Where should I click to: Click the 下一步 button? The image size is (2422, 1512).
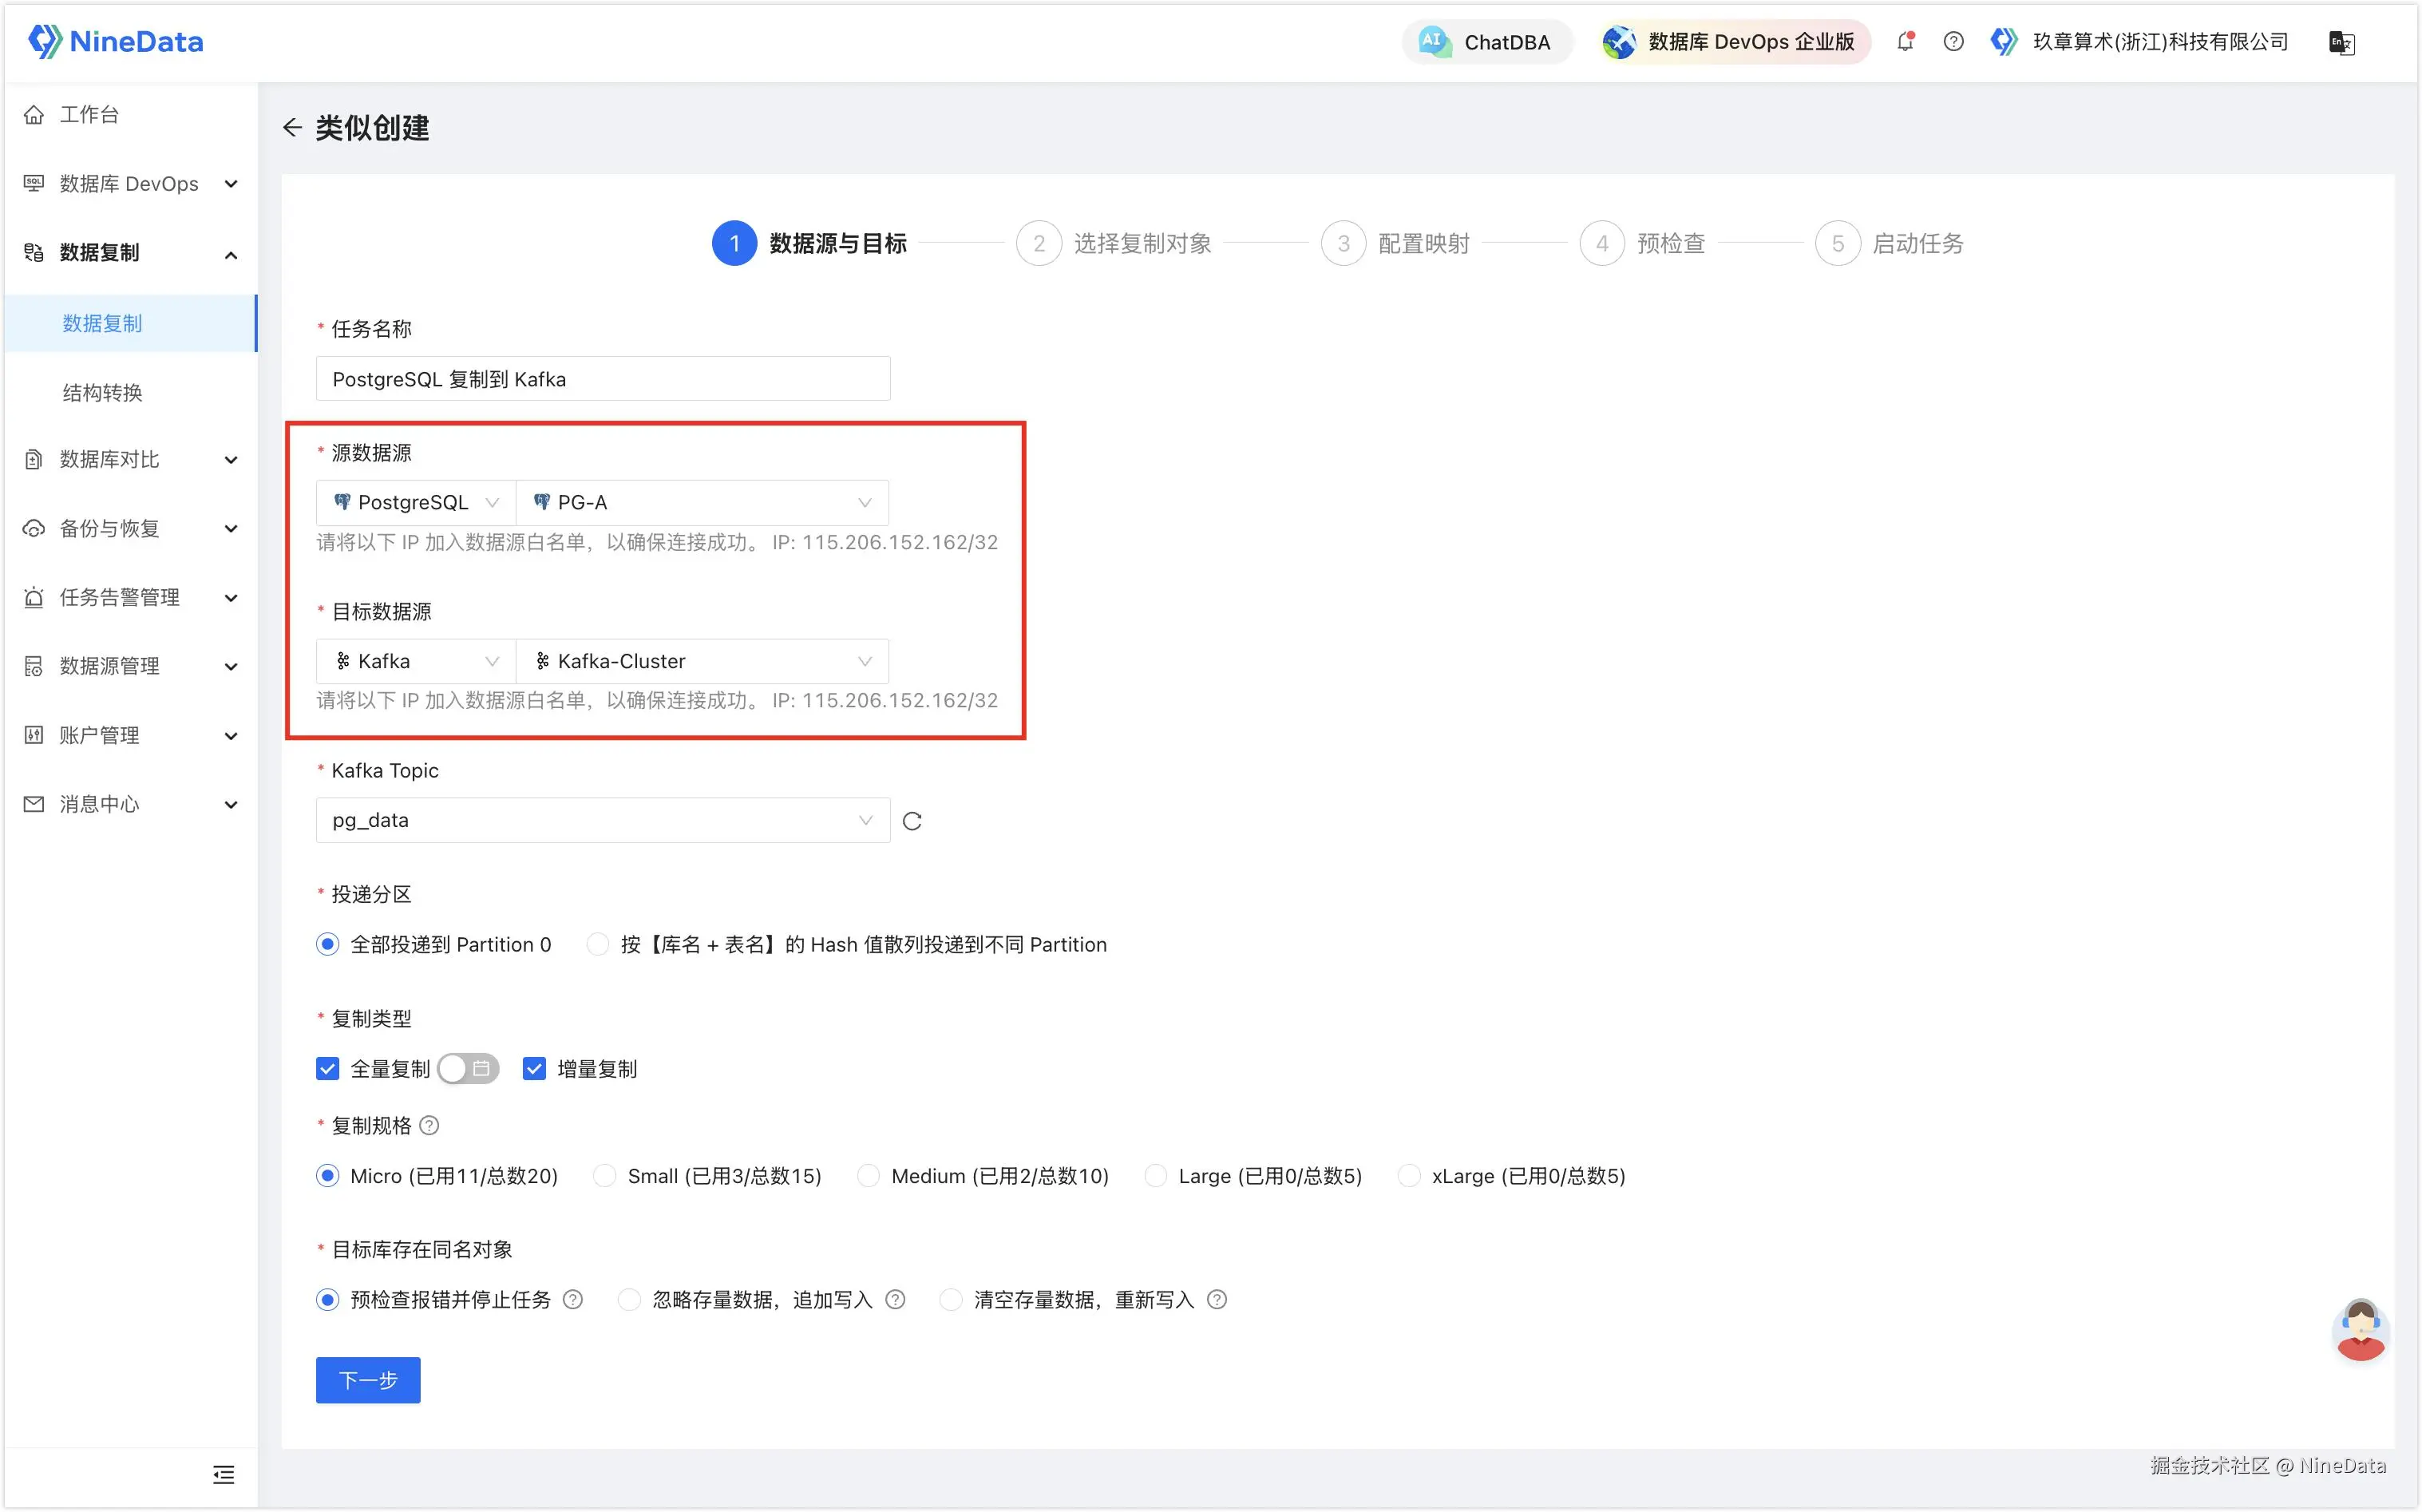pyautogui.click(x=368, y=1380)
